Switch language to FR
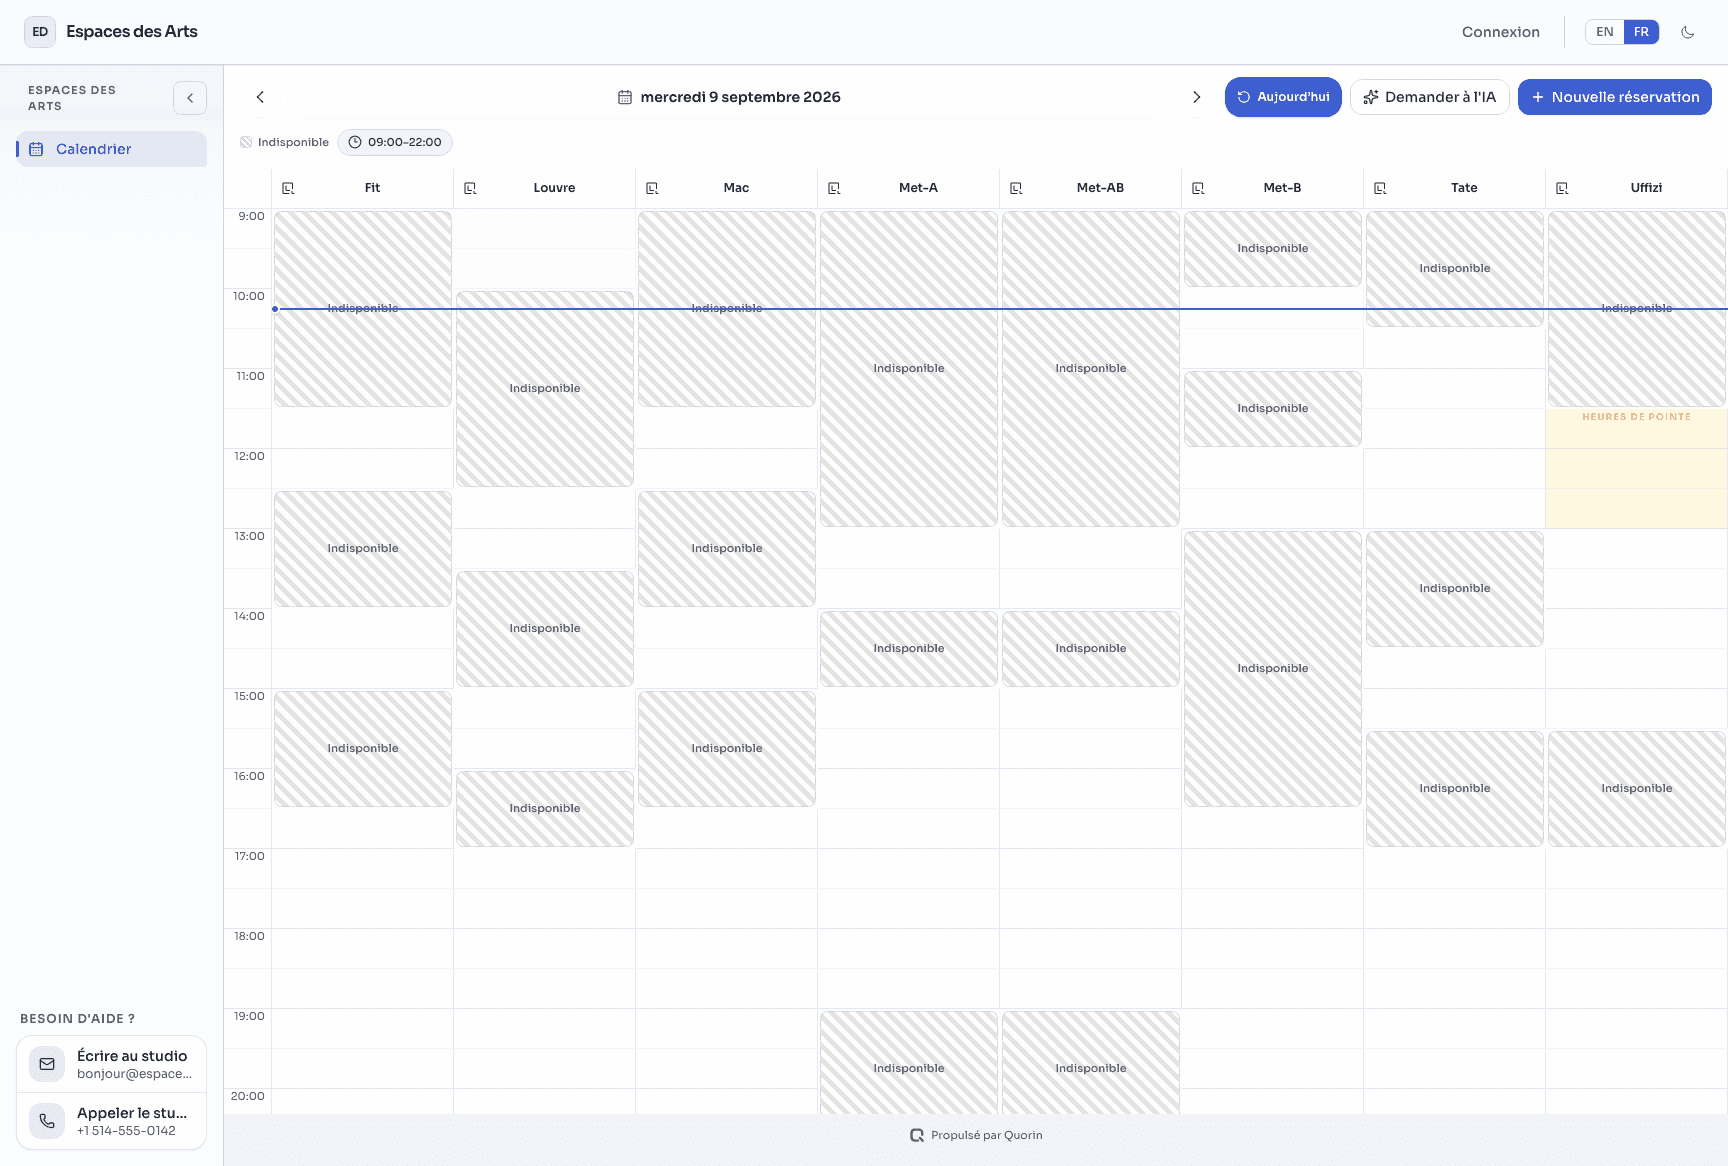1728x1166 pixels. (x=1641, y=32)
